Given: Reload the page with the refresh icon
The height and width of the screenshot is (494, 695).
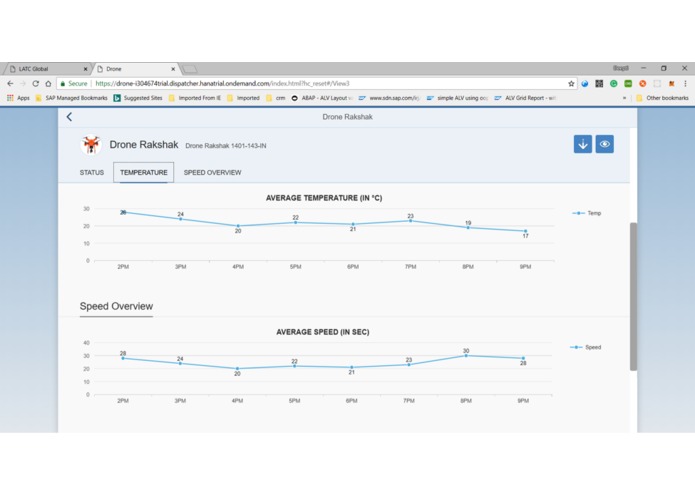Looking at the screenshot, I should pyautogui.click(x=35, y=83).
